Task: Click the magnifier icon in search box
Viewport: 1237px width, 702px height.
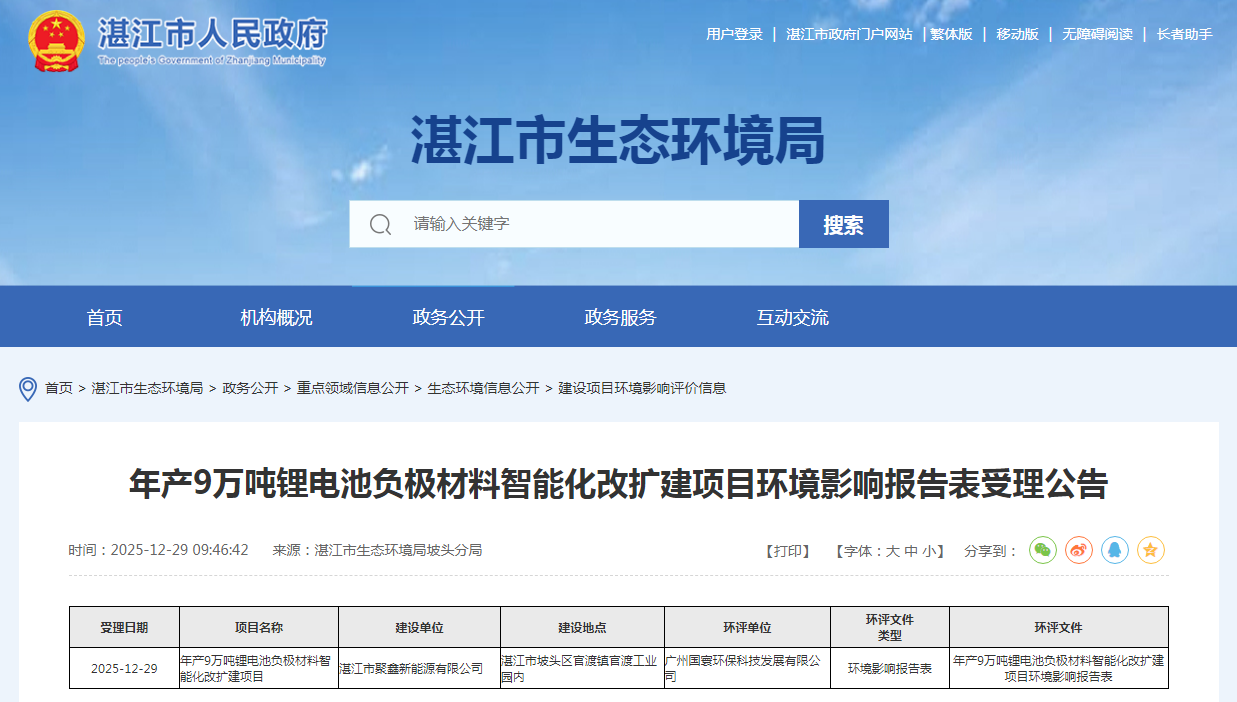Action: pos(379,224)
